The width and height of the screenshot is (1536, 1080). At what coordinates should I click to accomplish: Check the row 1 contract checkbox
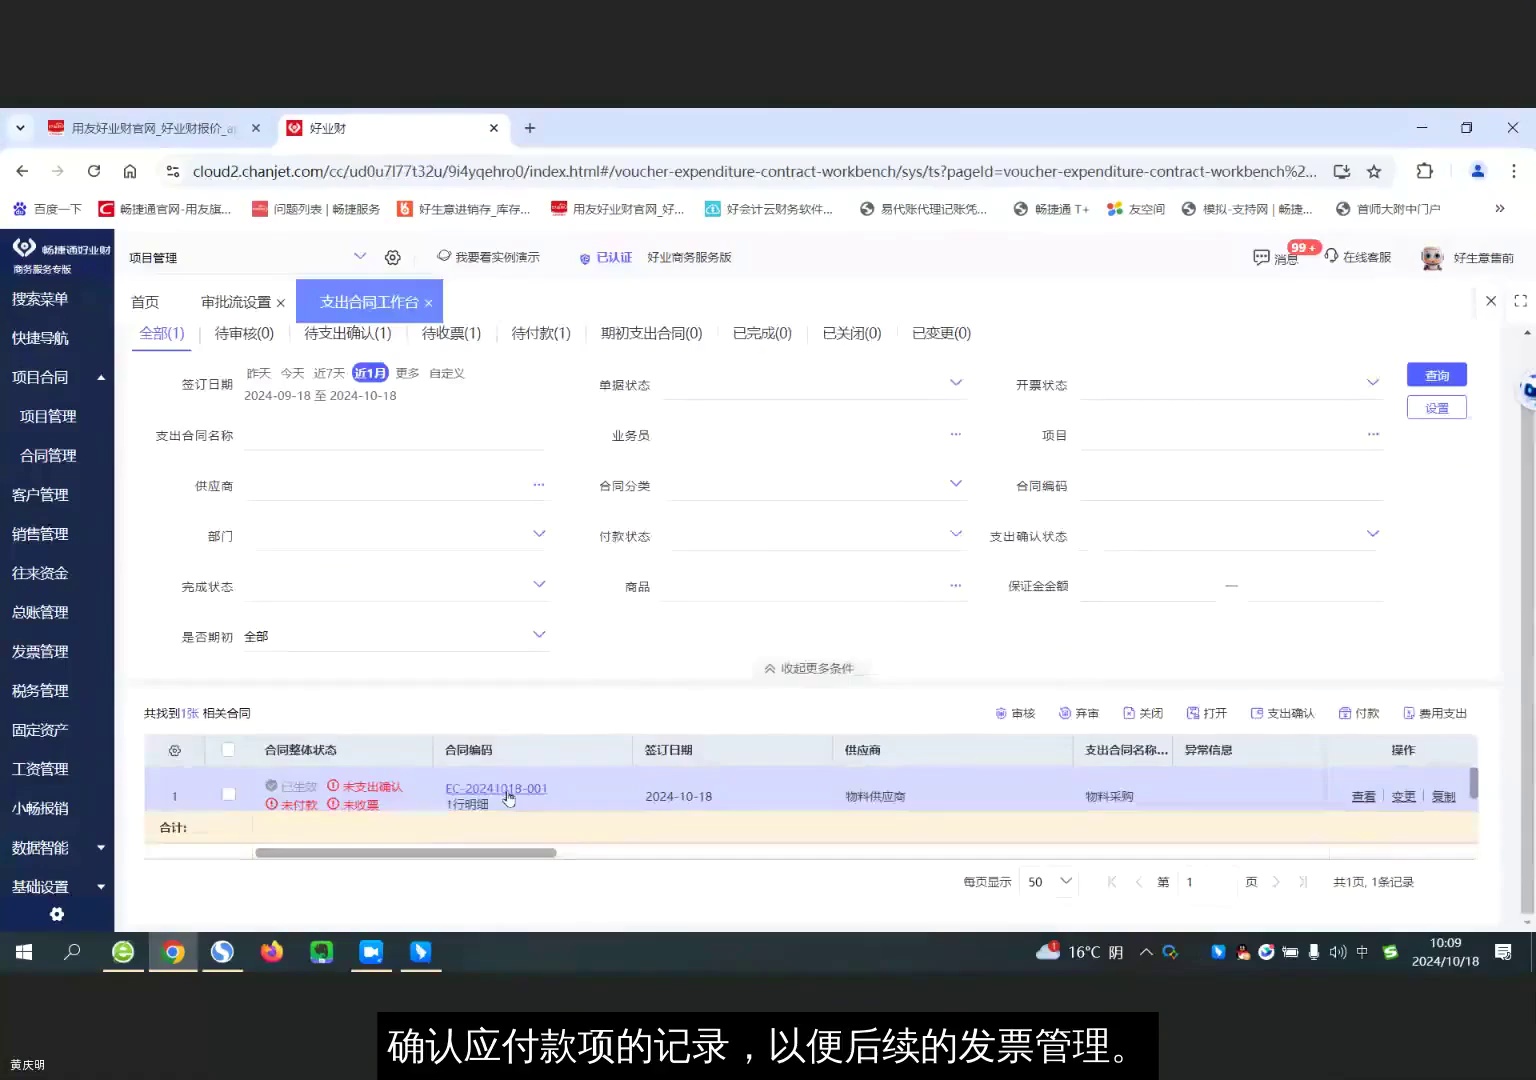point(228,793)
